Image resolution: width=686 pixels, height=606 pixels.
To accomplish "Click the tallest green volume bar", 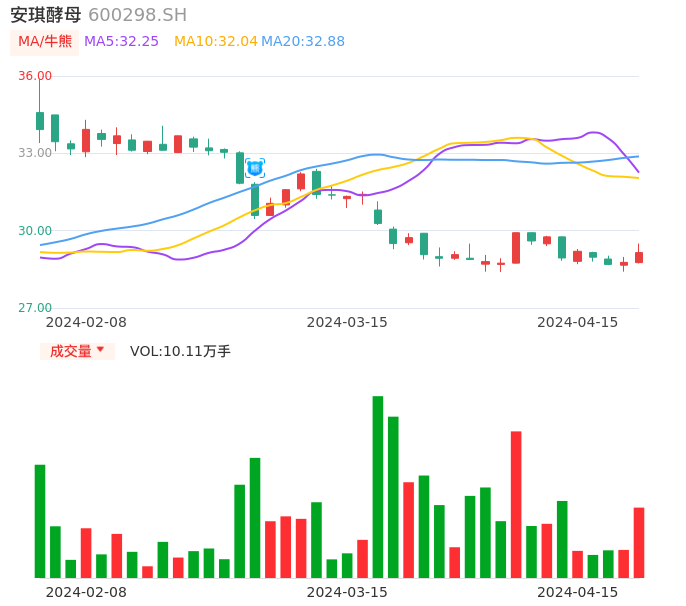I will point(378,486).
